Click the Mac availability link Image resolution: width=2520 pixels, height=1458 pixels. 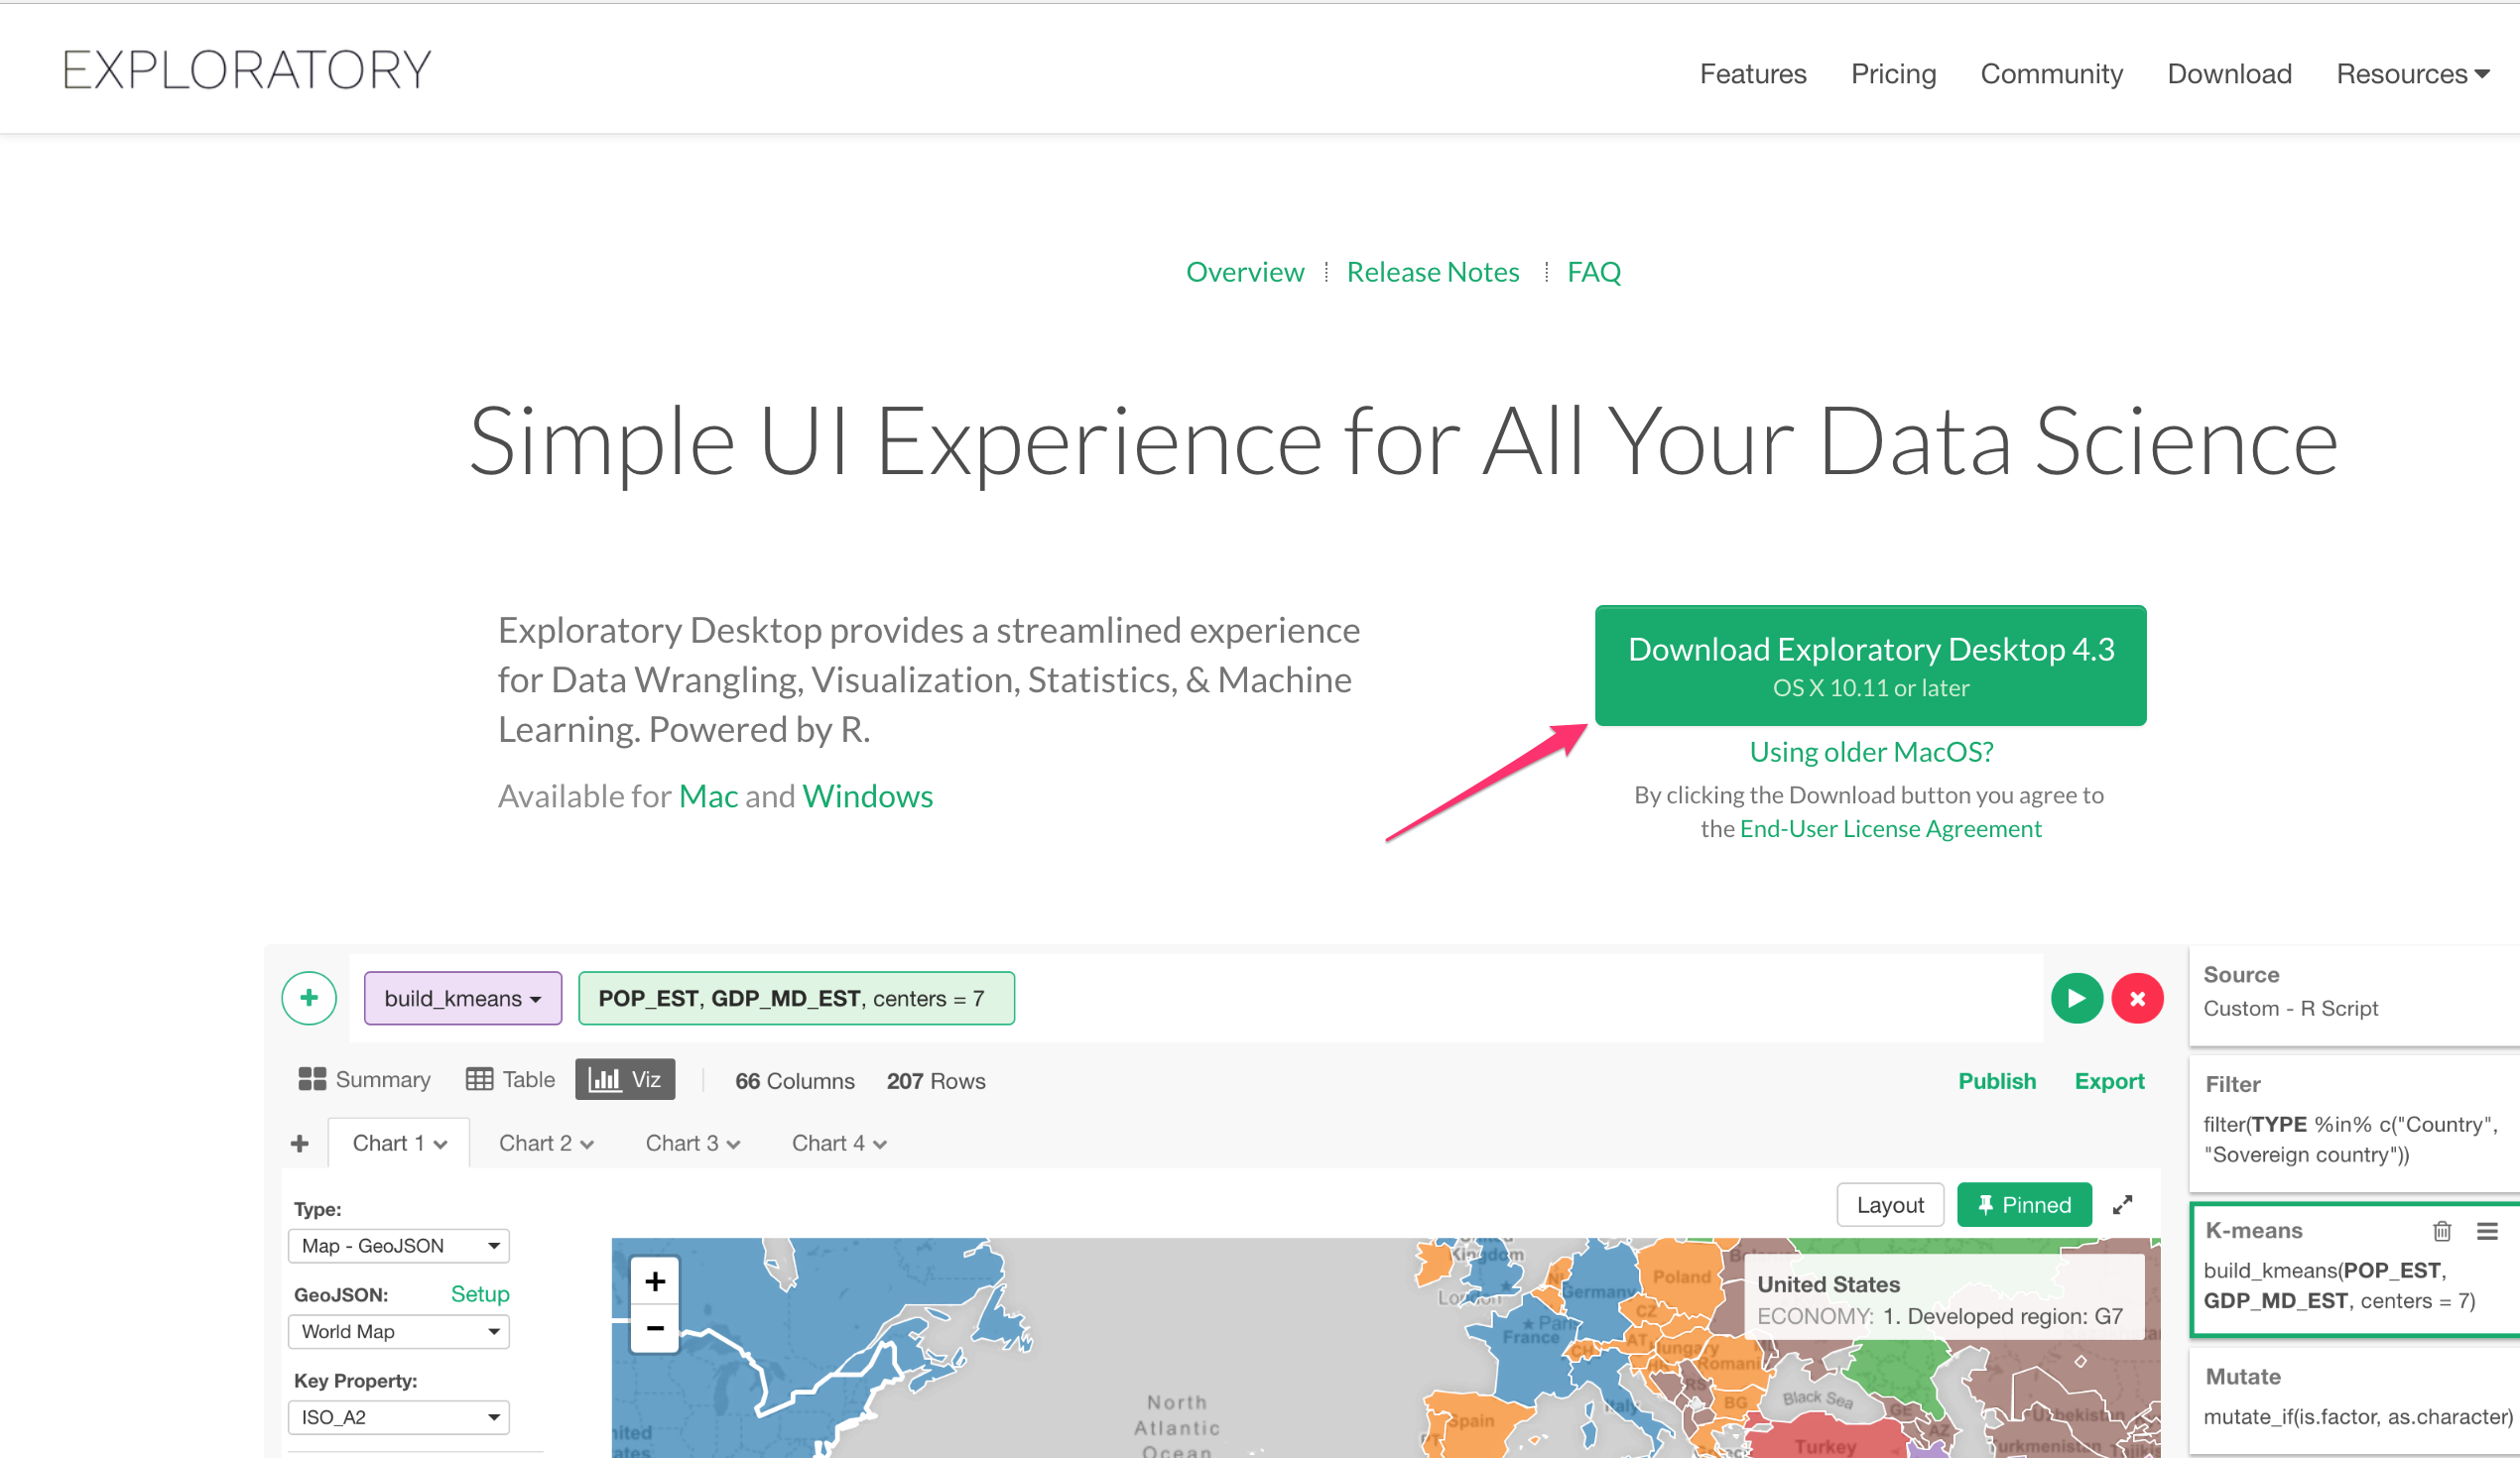coord(708,796)
